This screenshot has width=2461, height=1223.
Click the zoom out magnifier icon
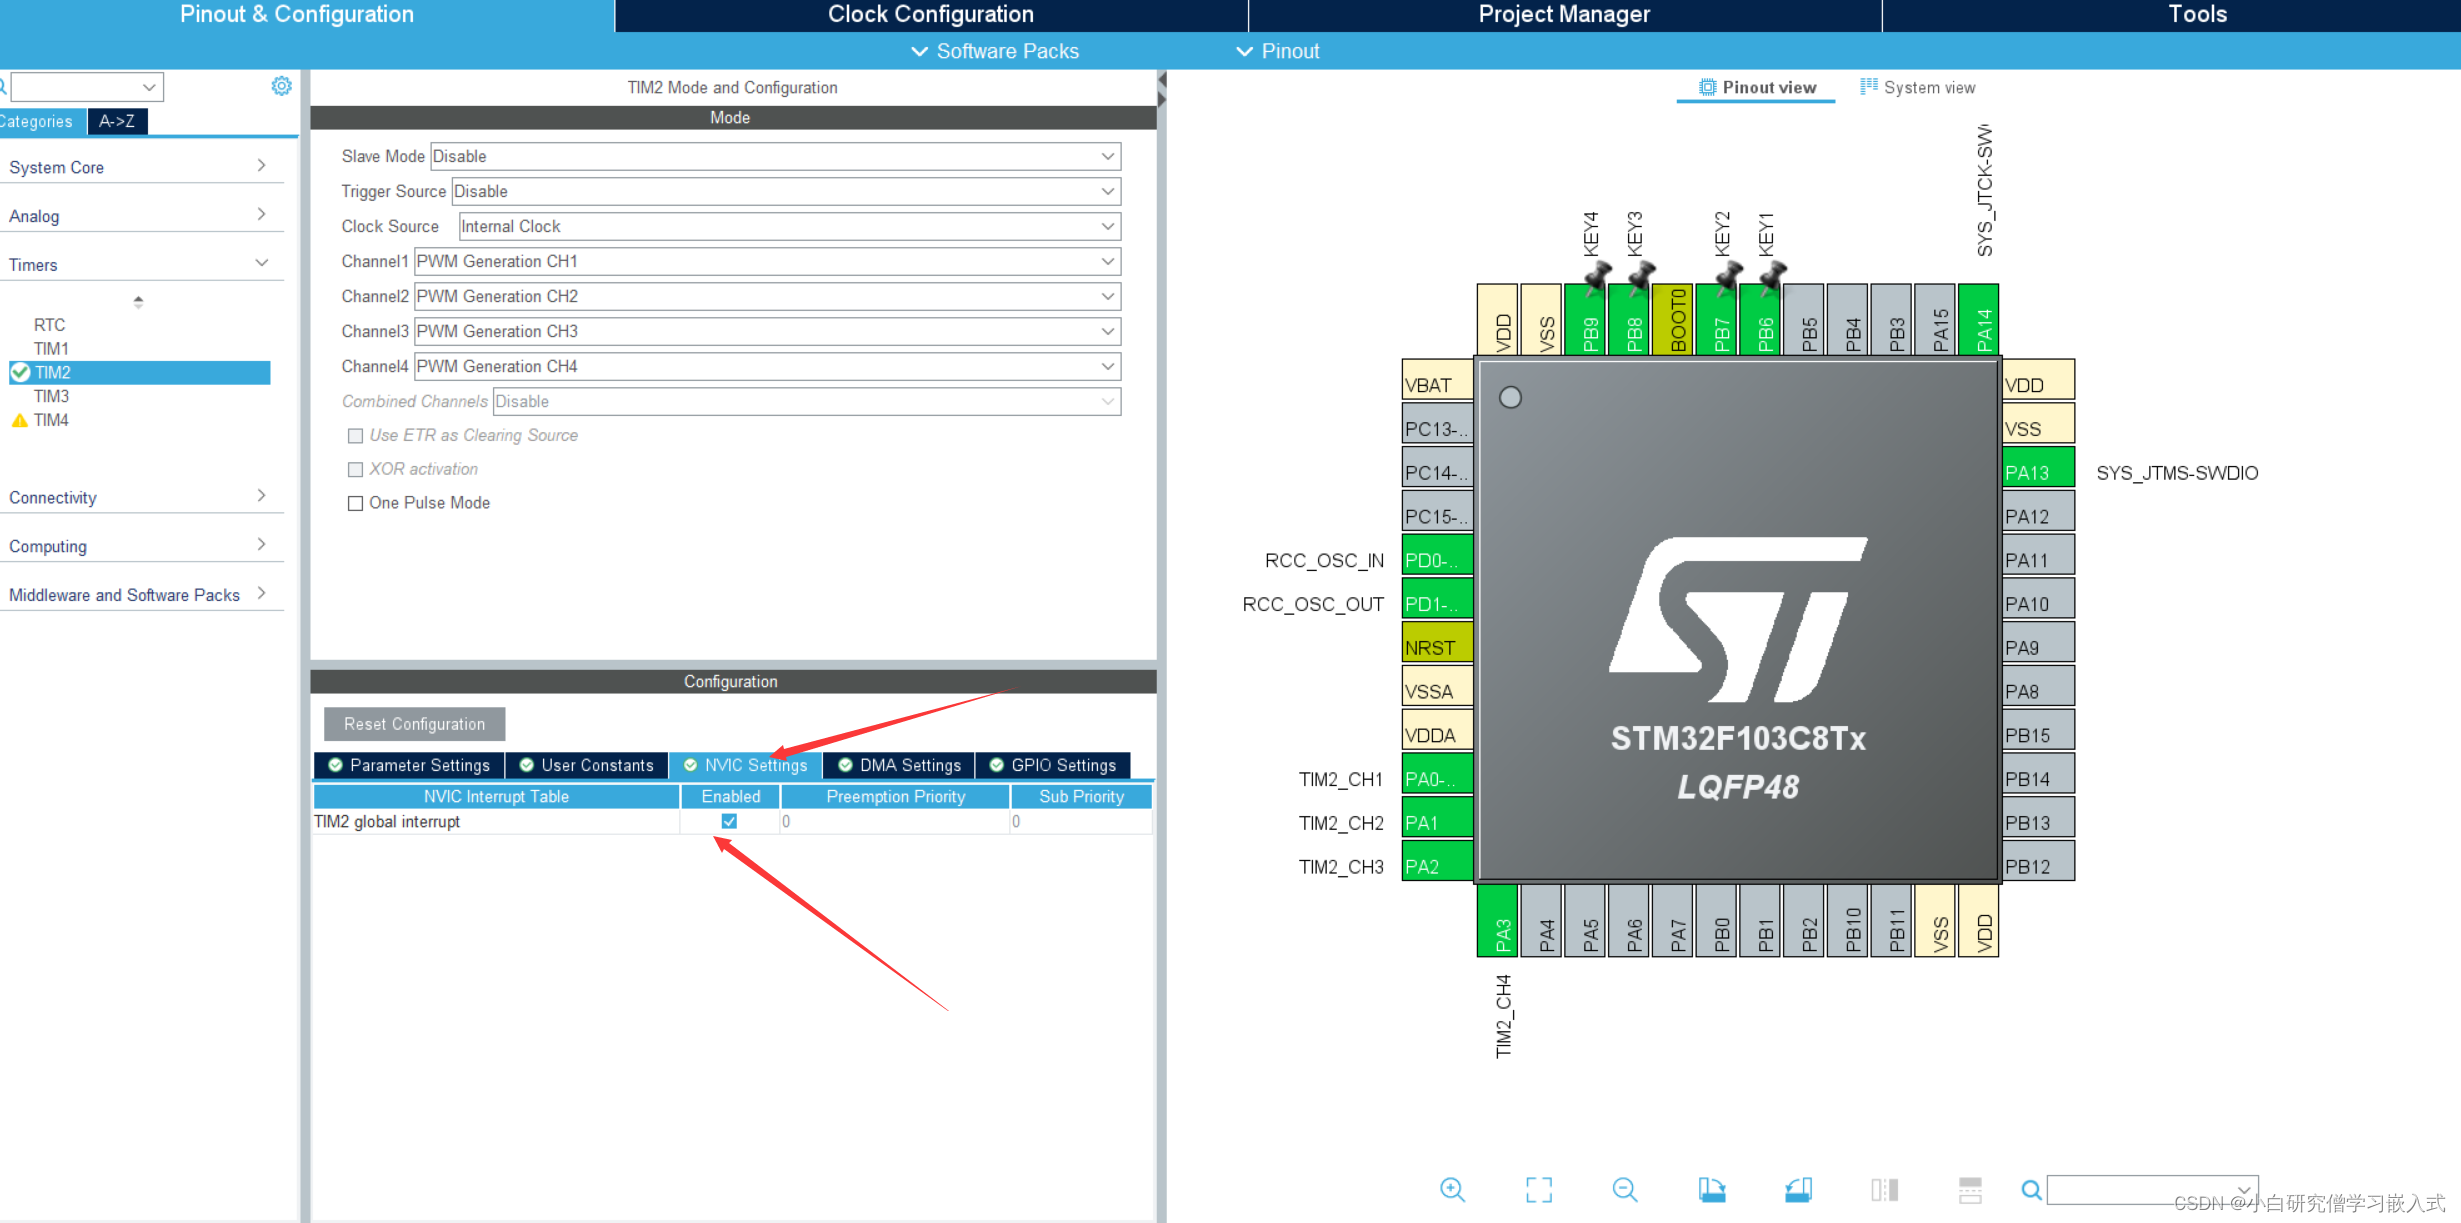pyautogui.click(x=1625, y=1189)
